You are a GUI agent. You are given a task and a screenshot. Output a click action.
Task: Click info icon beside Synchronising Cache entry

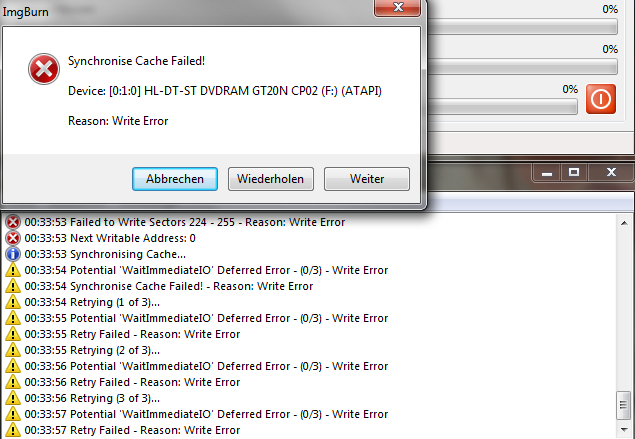tap(13, 254)
